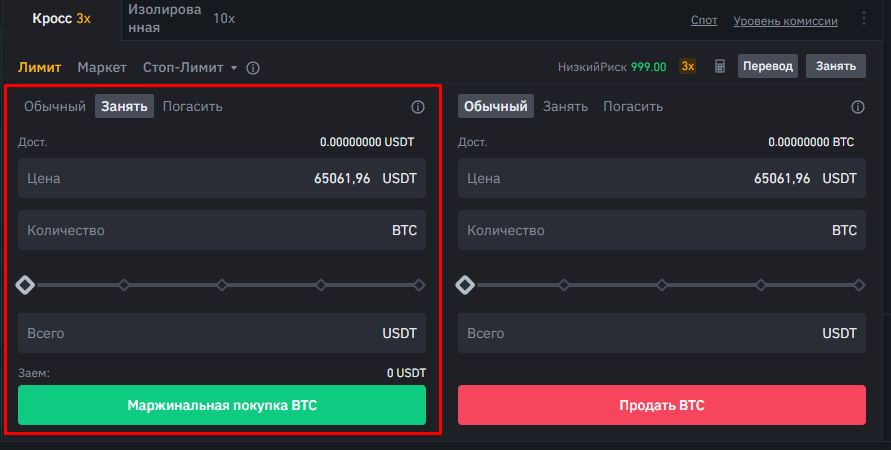Click the buy panel amount slider handle
This screenshot has height=450, width=891.
pos(26,285)
